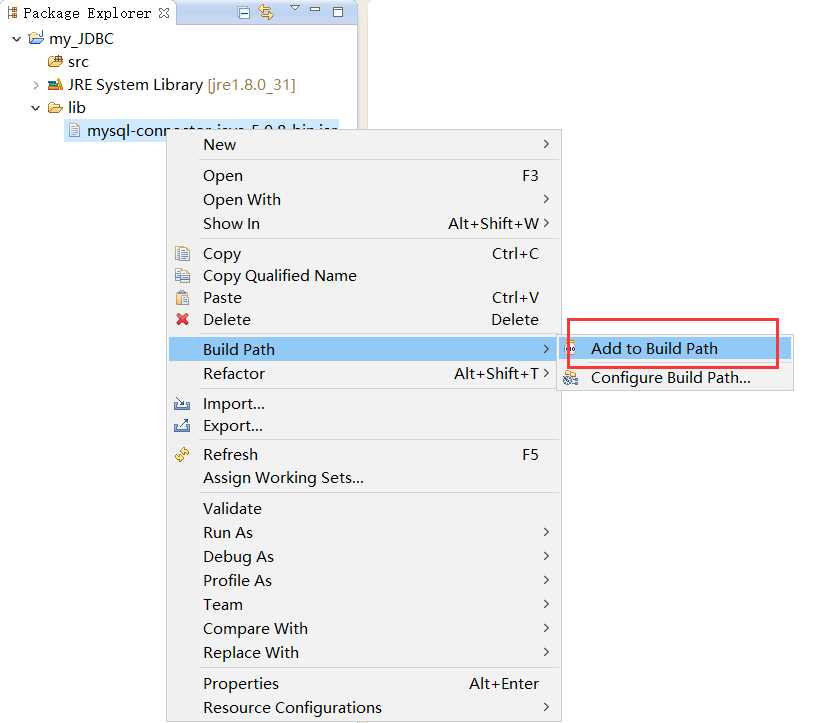
Task: Select the src source folder
Action: tap(78, 62)
